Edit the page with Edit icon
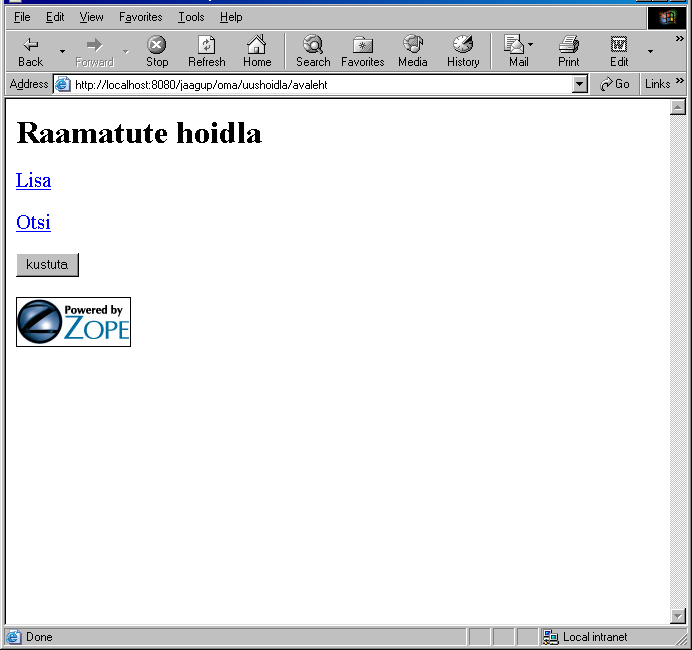 point(619,51)
